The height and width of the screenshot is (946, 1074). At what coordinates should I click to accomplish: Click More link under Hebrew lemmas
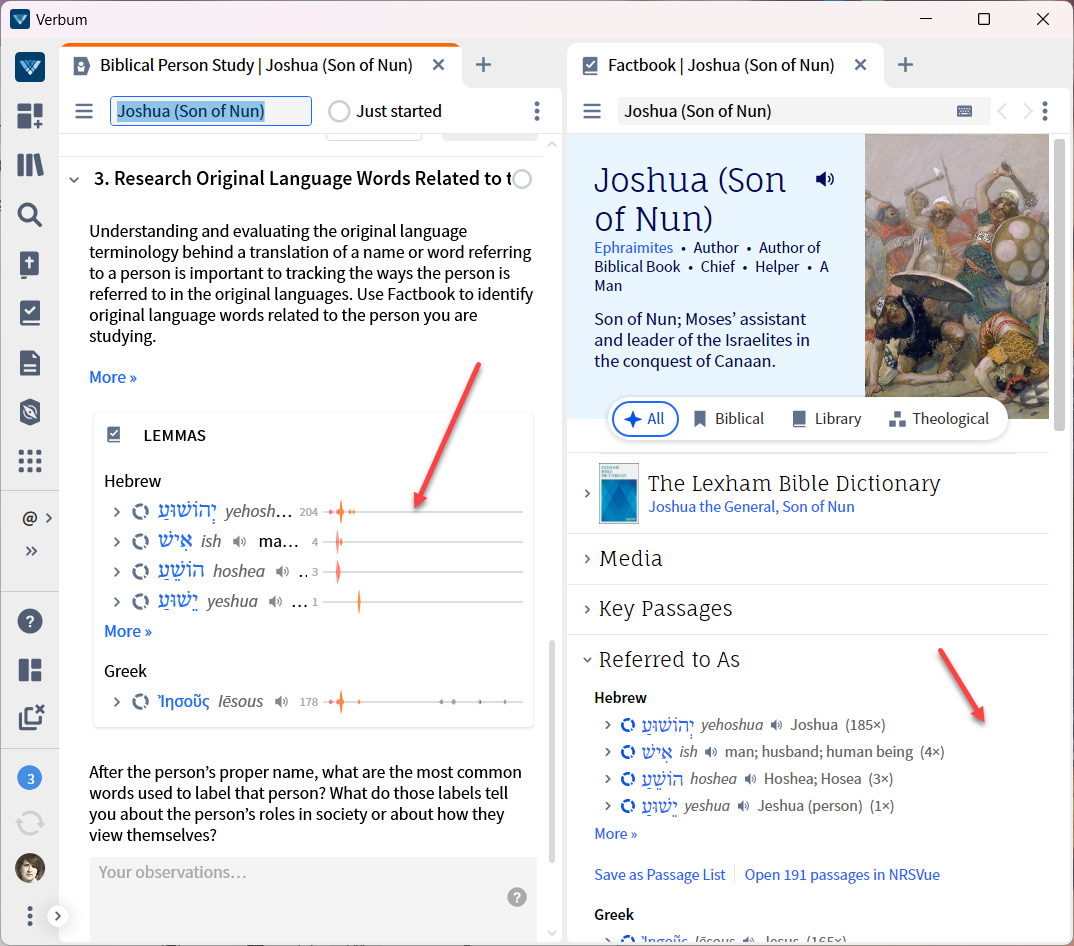point(128,632)
